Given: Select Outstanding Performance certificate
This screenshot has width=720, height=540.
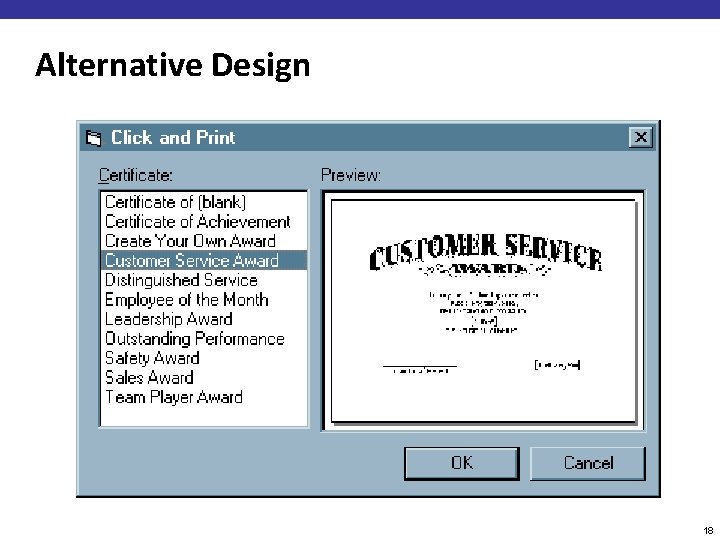Looking at the screenshot, I should (204, 339).
